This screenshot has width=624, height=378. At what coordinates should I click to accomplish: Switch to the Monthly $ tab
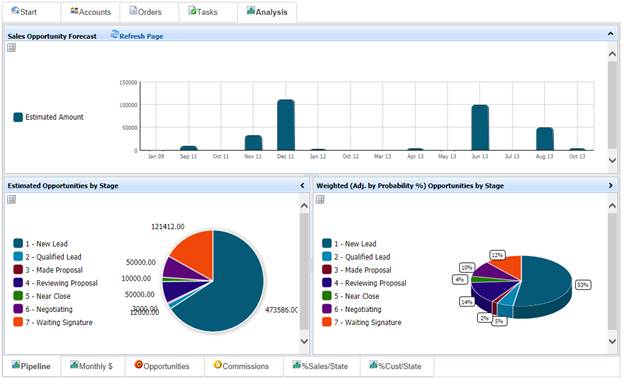pyautogui.click(x=93, y=366)
